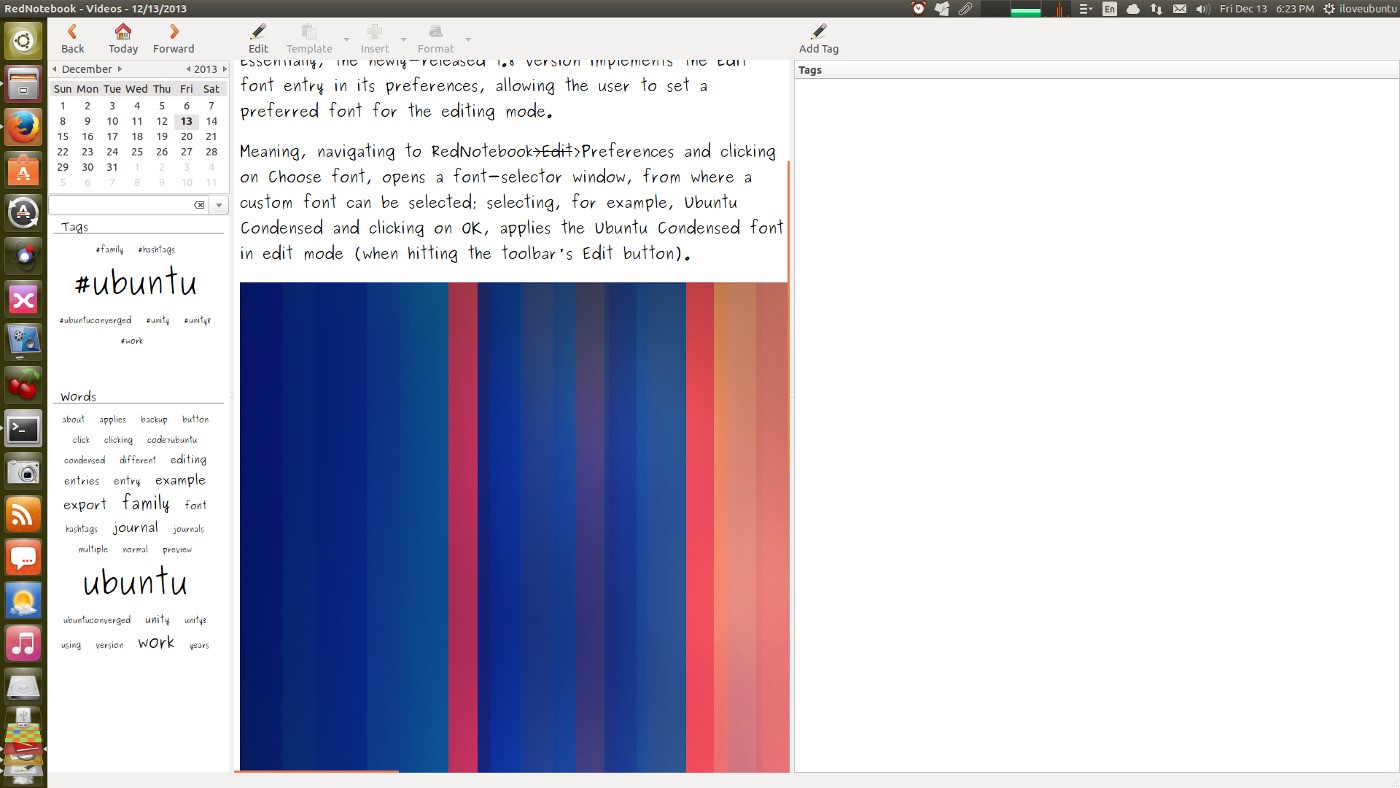The image size is (1400, 788).
Task: Click the Template clipboard icon
Action: (x=309, y=32)
